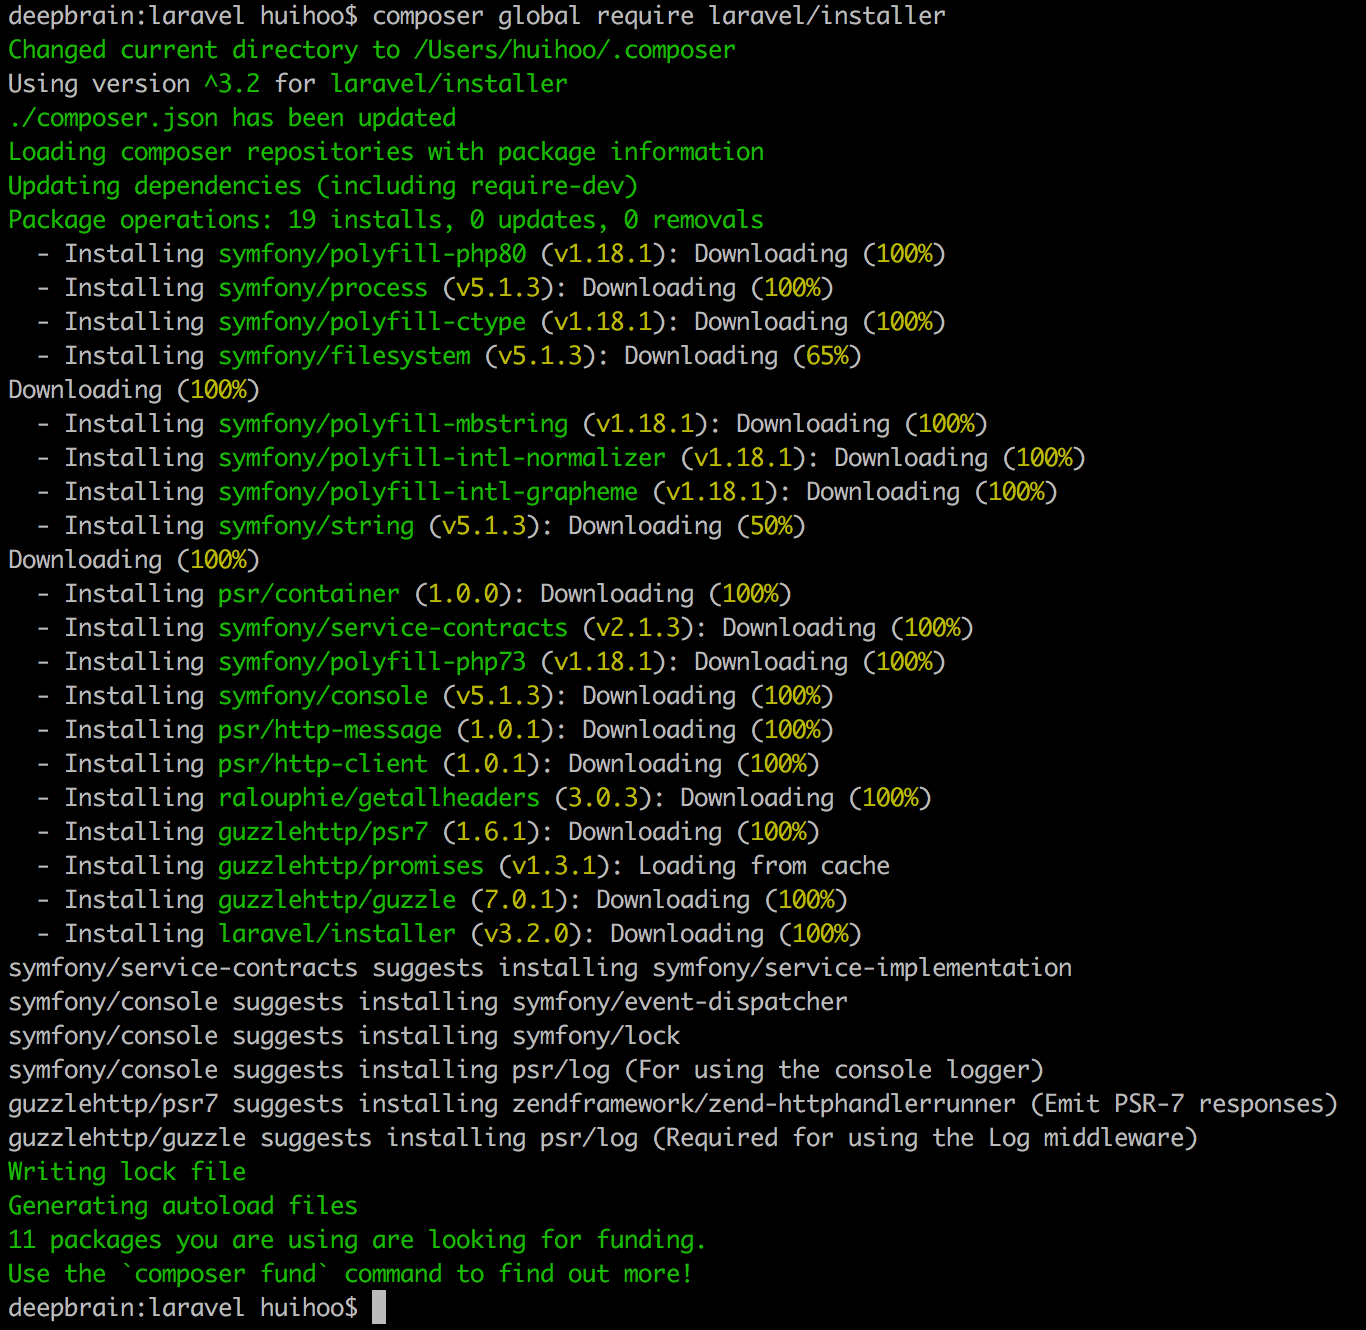The height and width of the screenshot is (1330, 1366).
Task: Click the symfony/filesystem package name
Action: (344, 356)
